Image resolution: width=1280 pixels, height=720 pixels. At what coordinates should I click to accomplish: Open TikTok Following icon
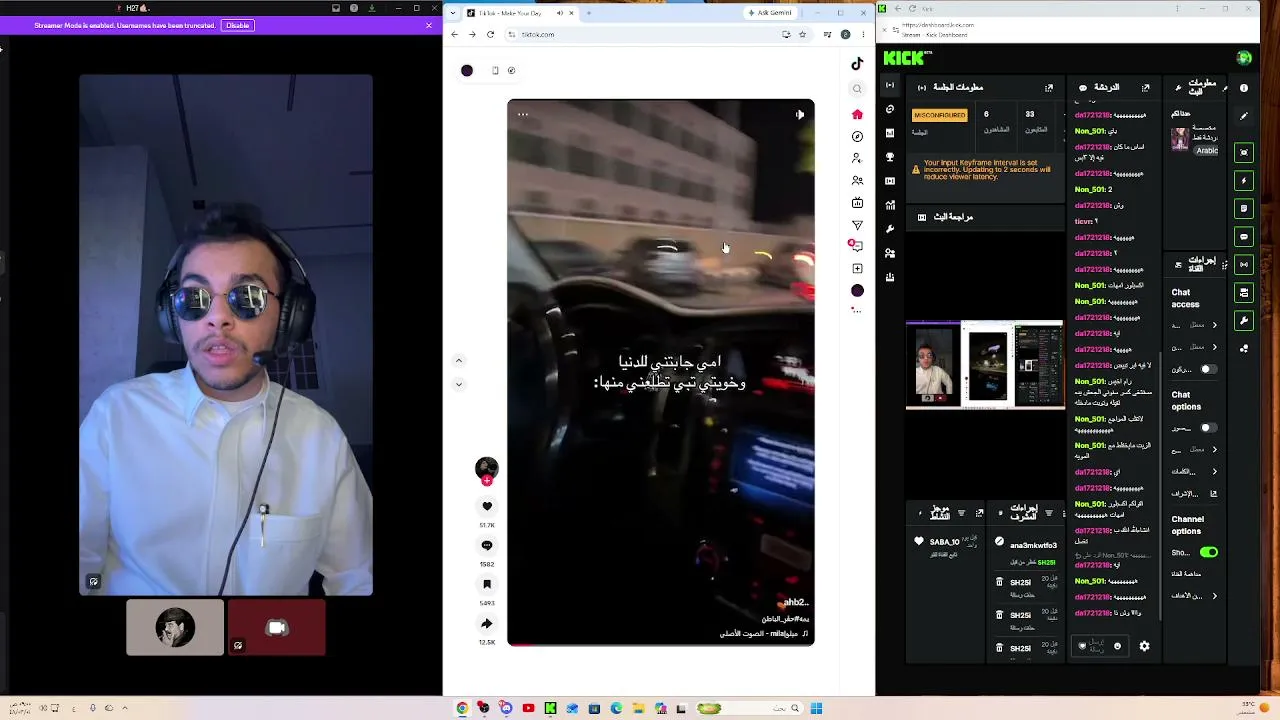857,158
